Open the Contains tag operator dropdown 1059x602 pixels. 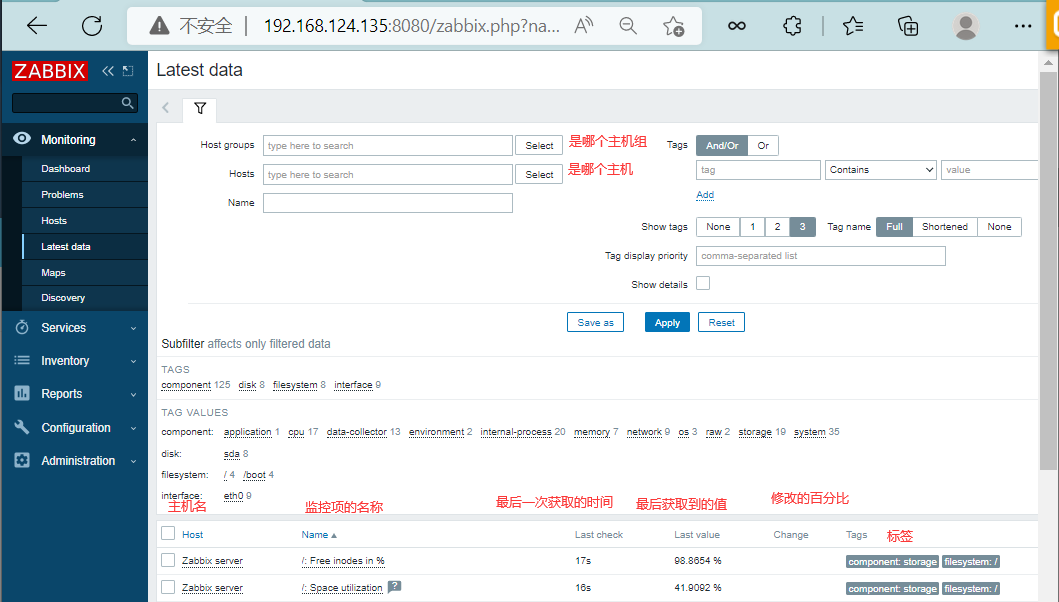[x=880, y=170]
